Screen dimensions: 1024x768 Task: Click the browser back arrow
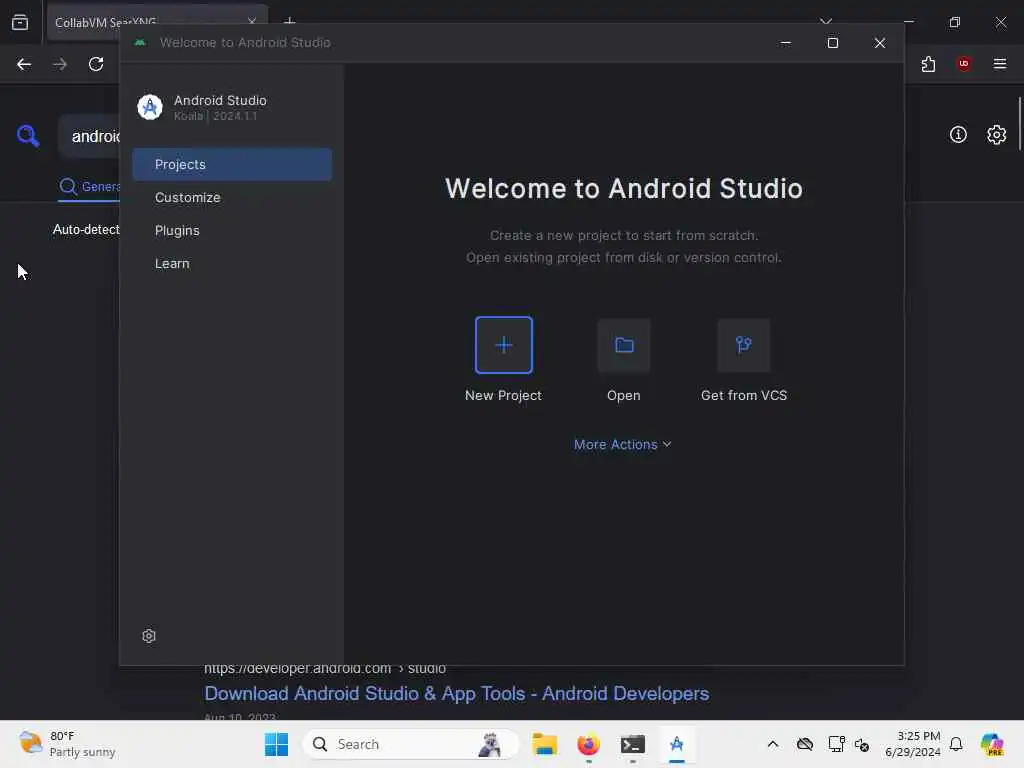[24, 64]
